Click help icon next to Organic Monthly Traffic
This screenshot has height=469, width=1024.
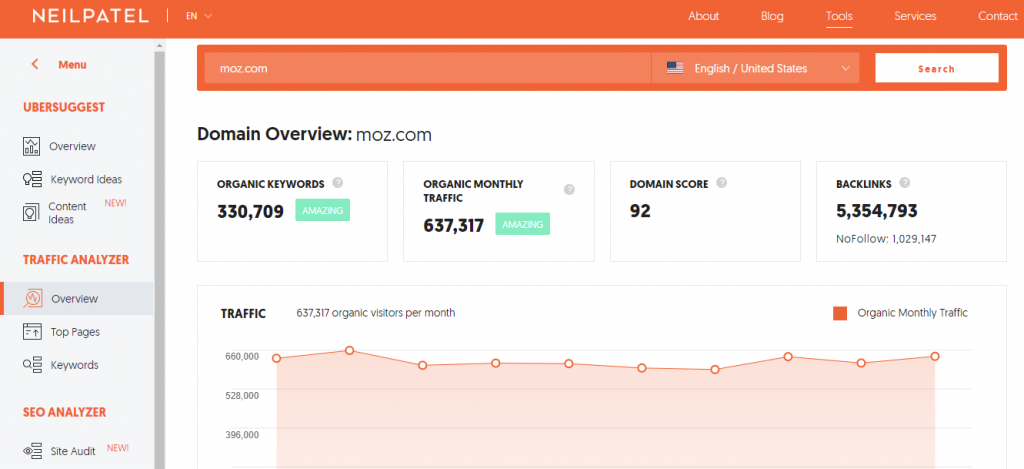569,189
